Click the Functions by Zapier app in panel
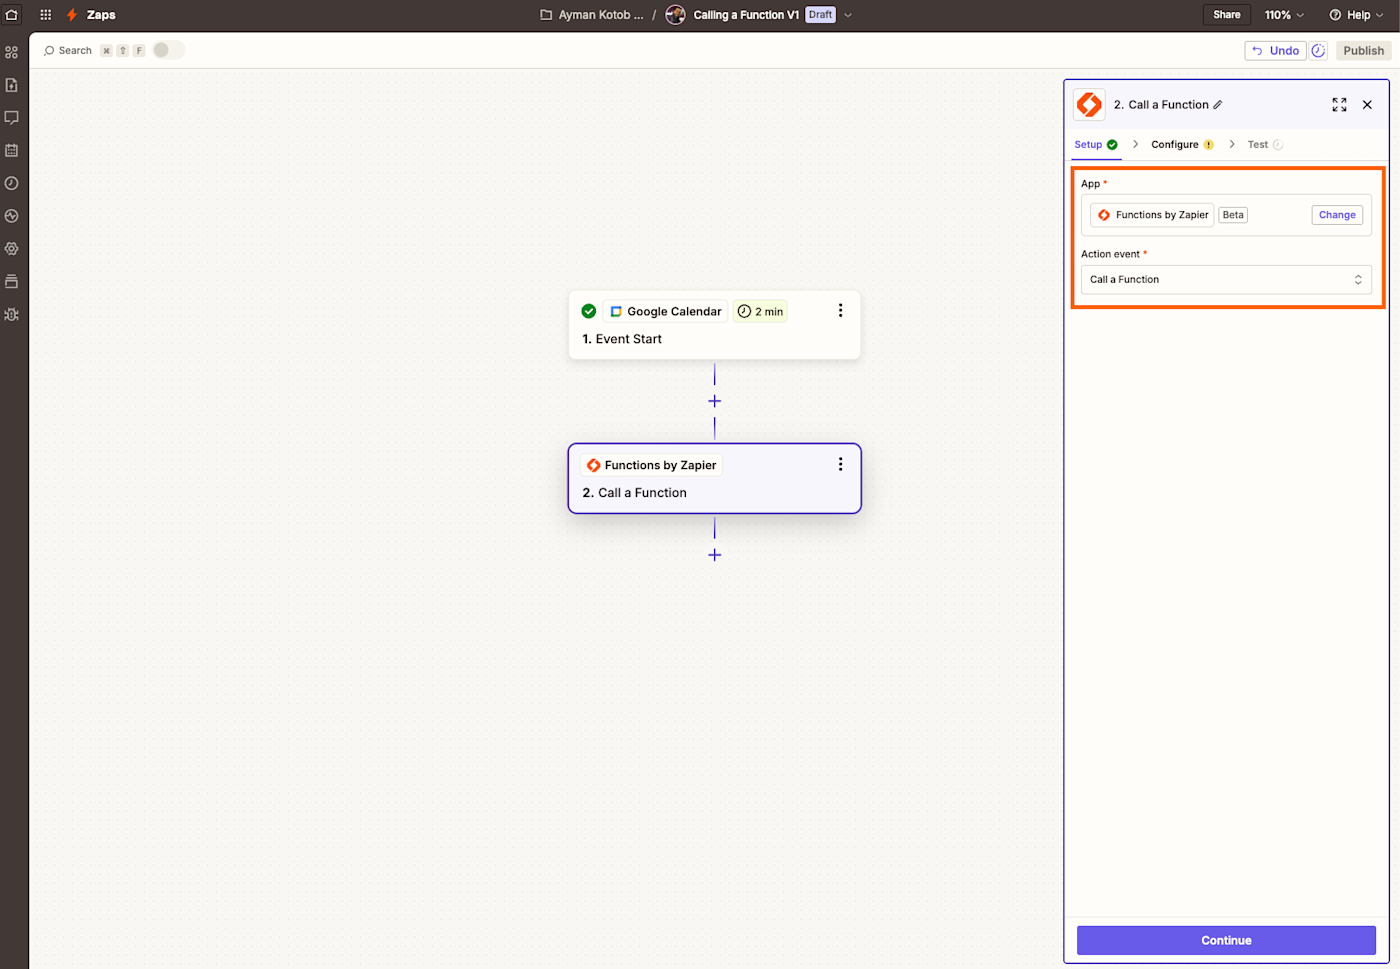The image size is (1400, 969). point(1152,215)
